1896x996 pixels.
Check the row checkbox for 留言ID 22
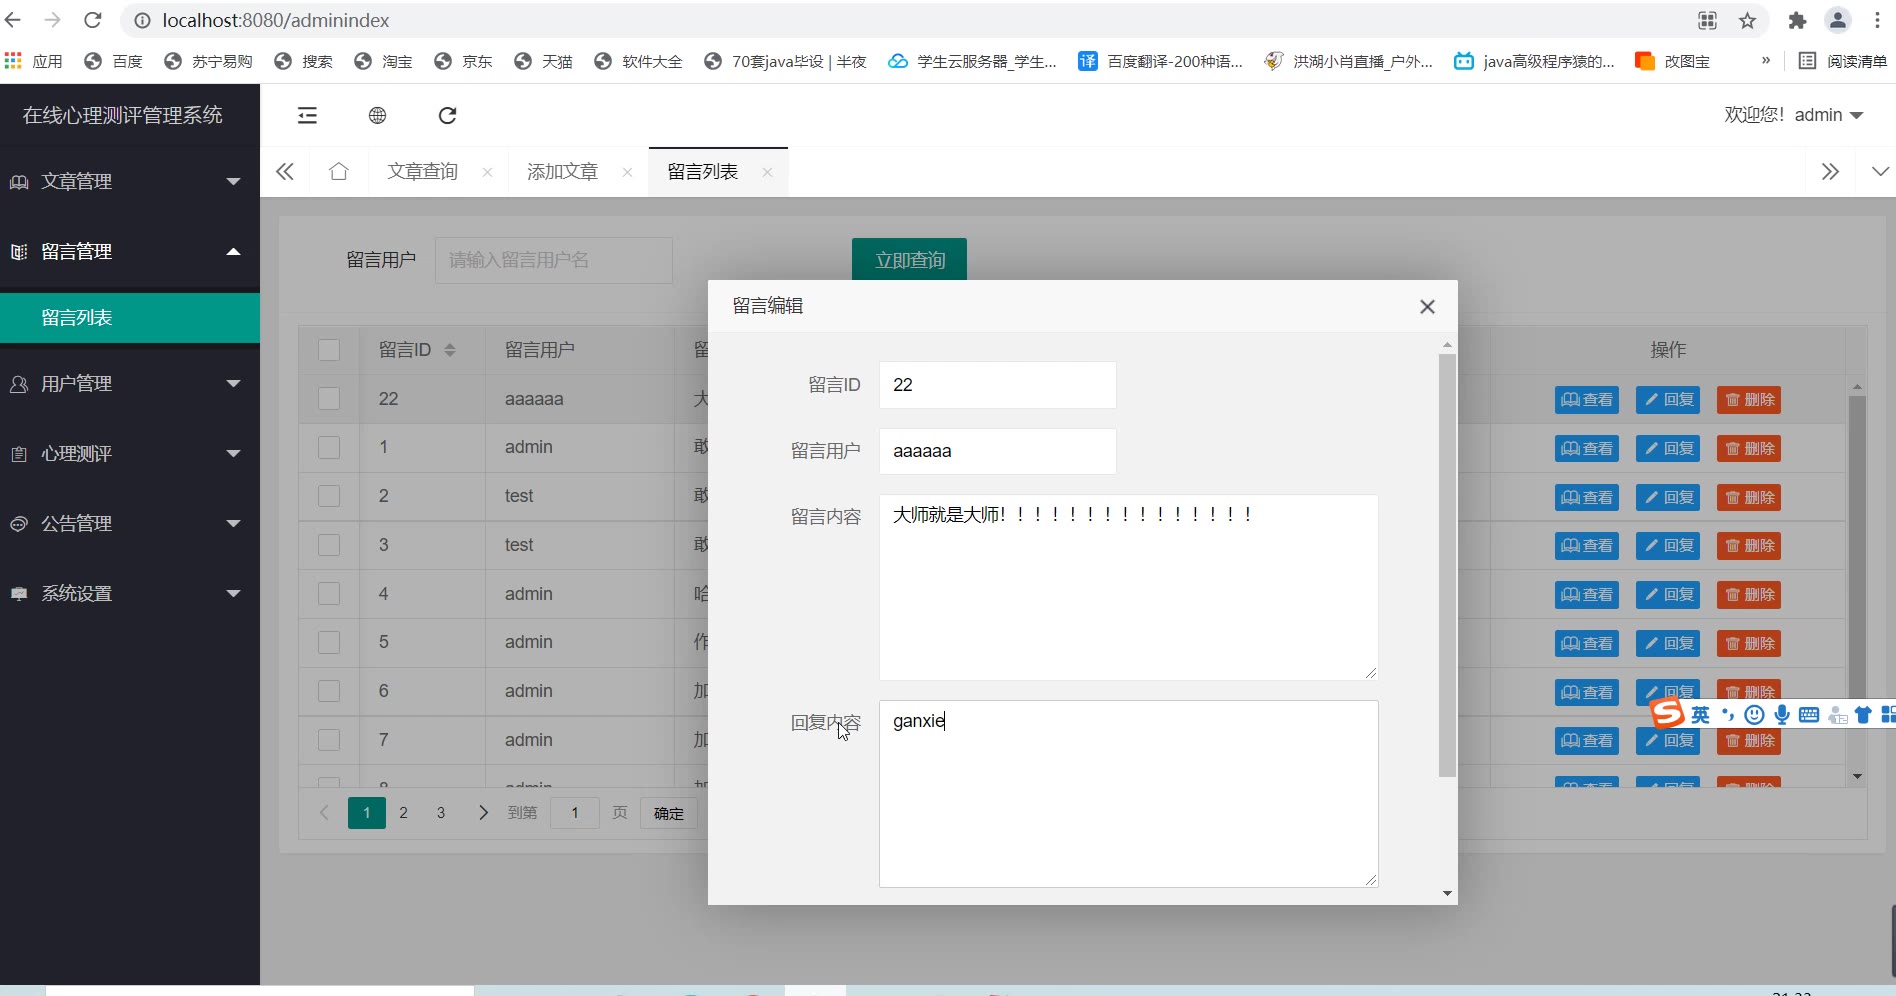point(329,399)
